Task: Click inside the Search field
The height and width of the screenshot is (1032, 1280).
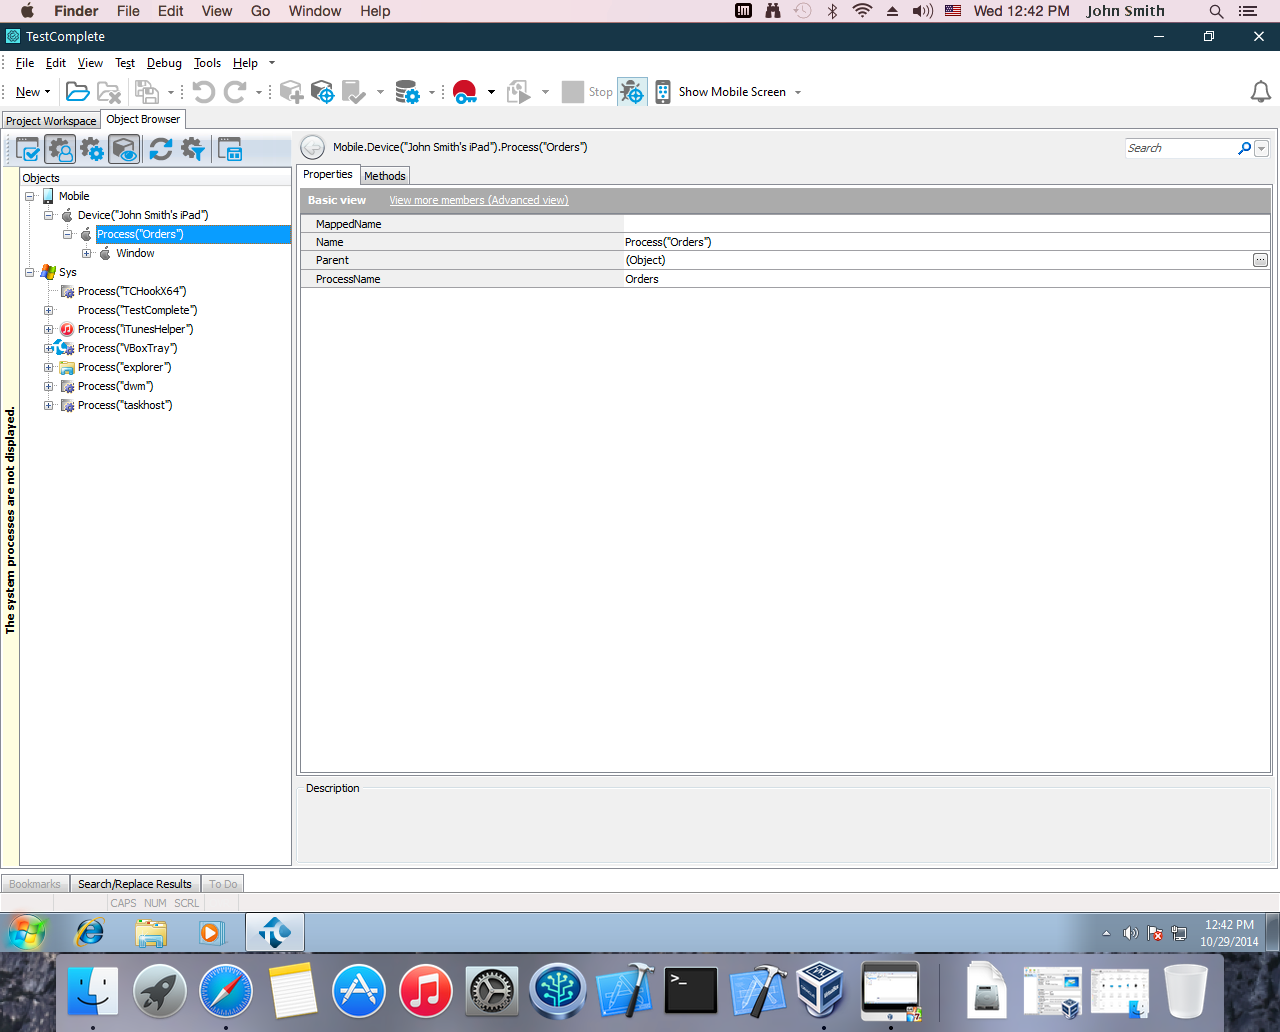Action: (x=1180, y=147)
